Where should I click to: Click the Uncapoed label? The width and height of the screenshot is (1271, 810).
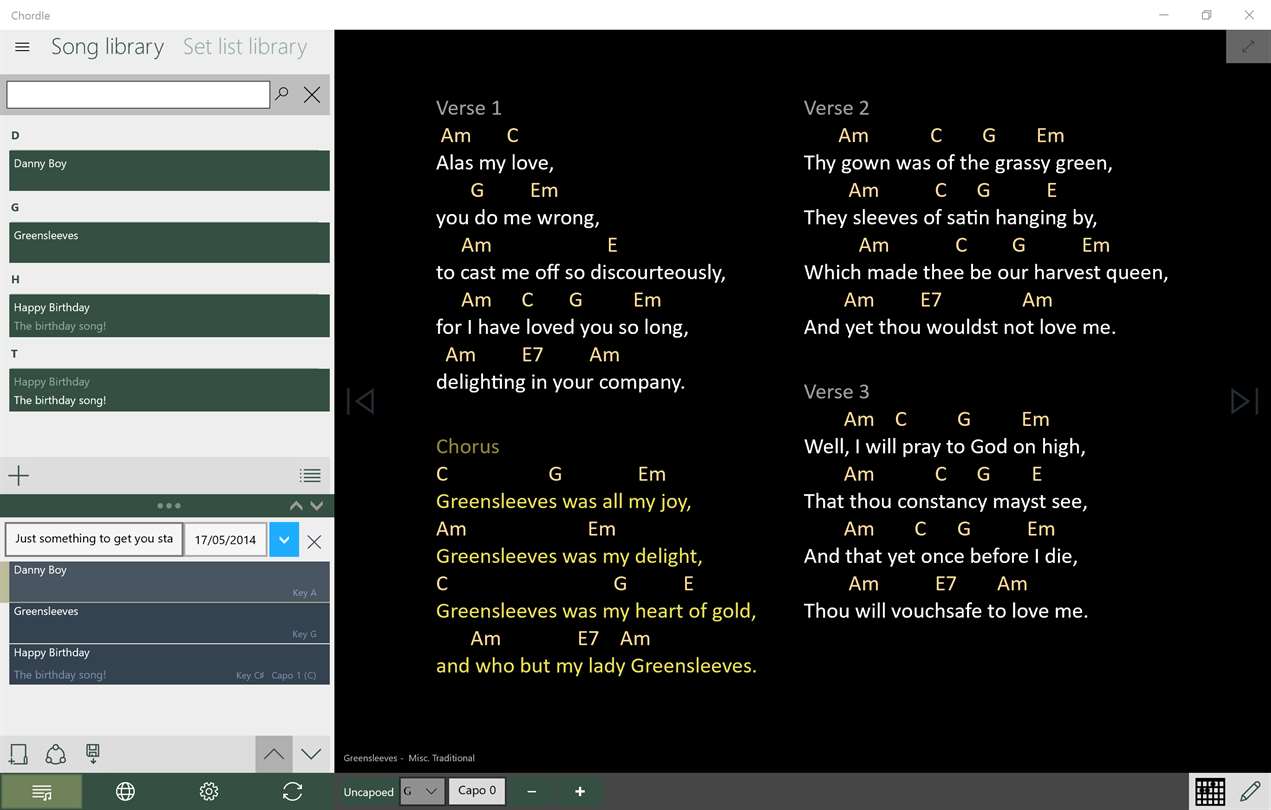(369, 792)
